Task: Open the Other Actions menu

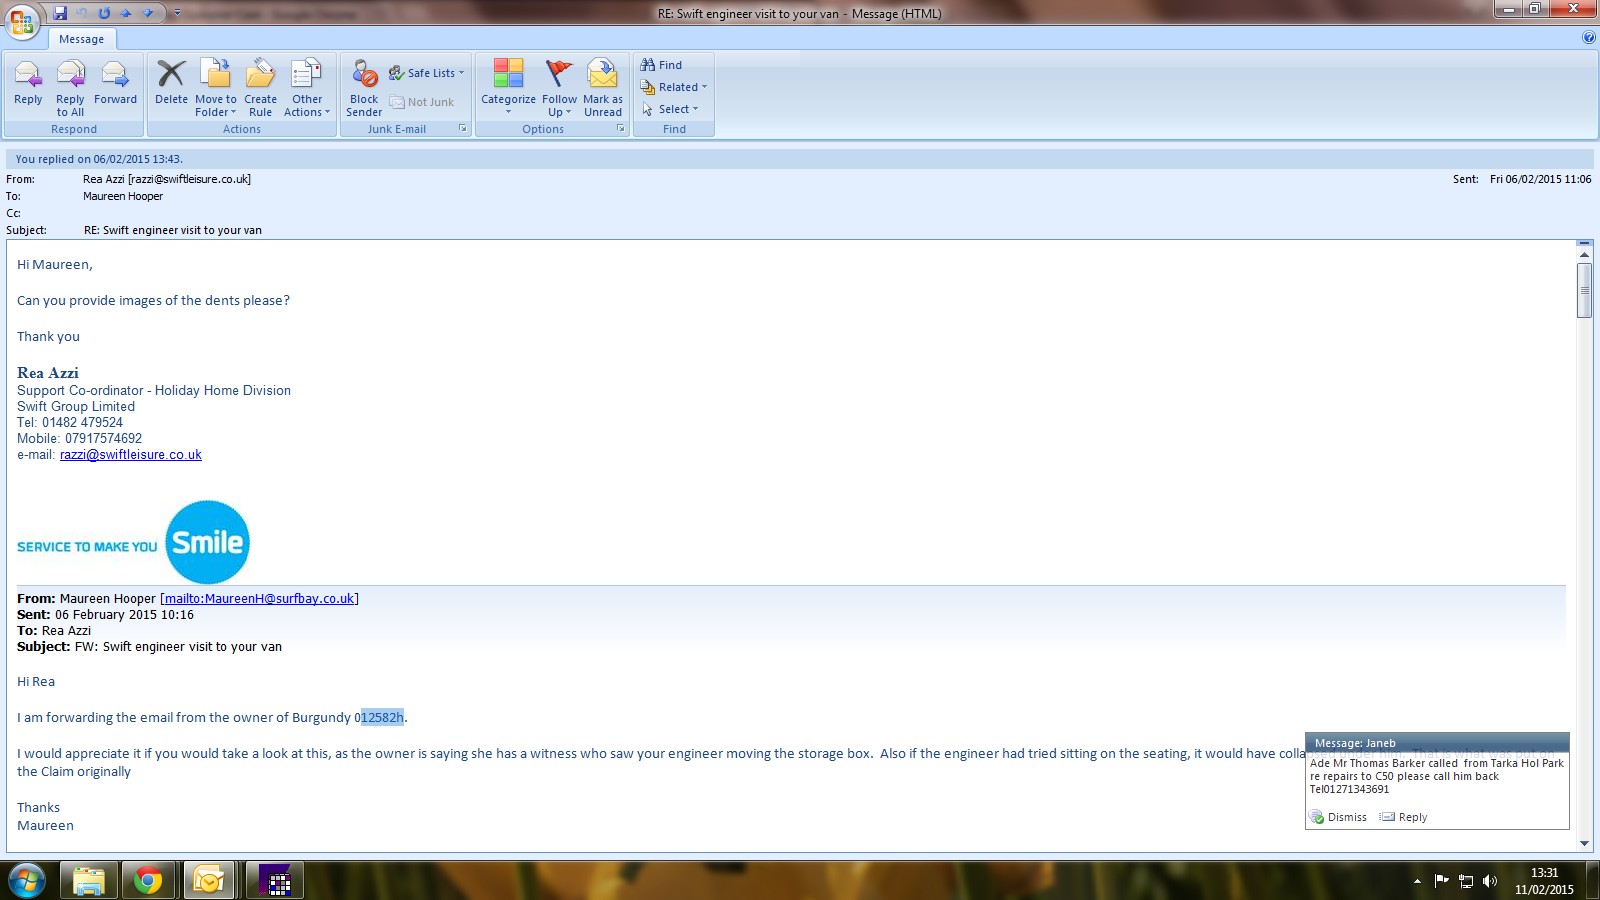Action: tap(306, 88)
